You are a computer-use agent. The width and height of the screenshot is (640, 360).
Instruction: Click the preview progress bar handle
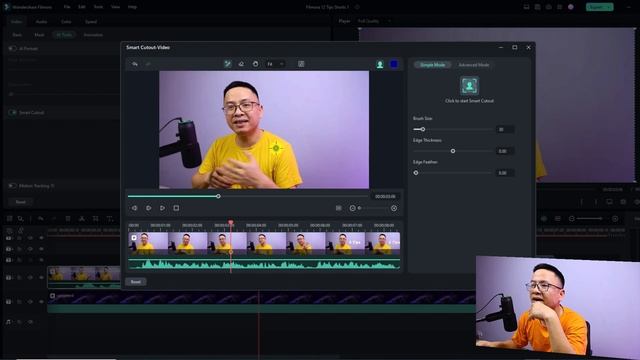(x=218, y=196)
